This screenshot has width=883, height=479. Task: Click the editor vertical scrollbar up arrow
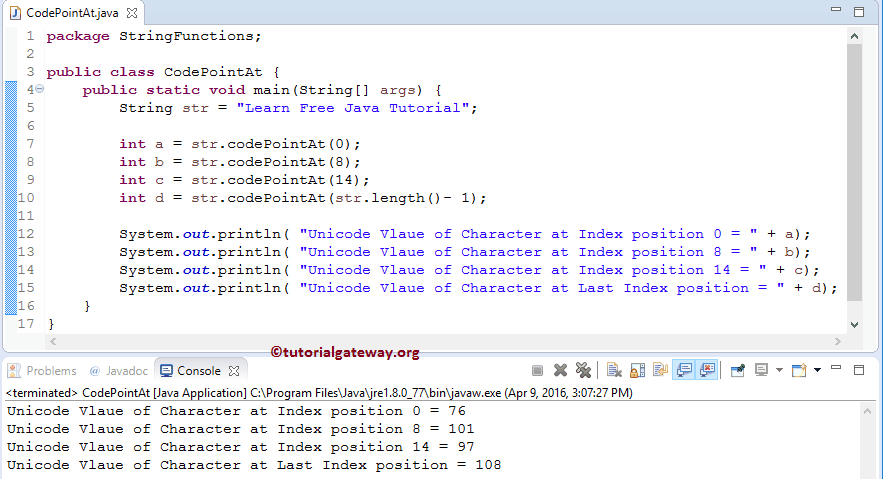854,37
